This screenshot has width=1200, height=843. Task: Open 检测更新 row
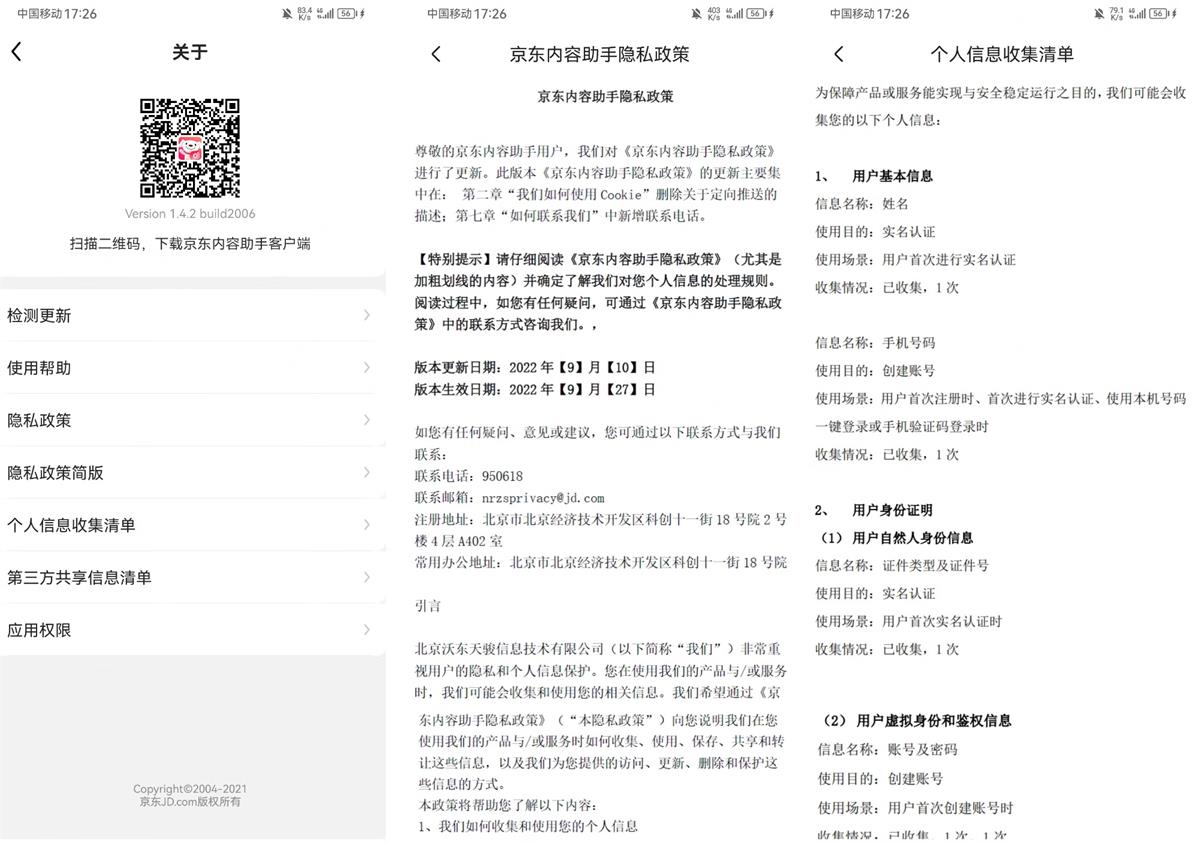click(192, 315)
